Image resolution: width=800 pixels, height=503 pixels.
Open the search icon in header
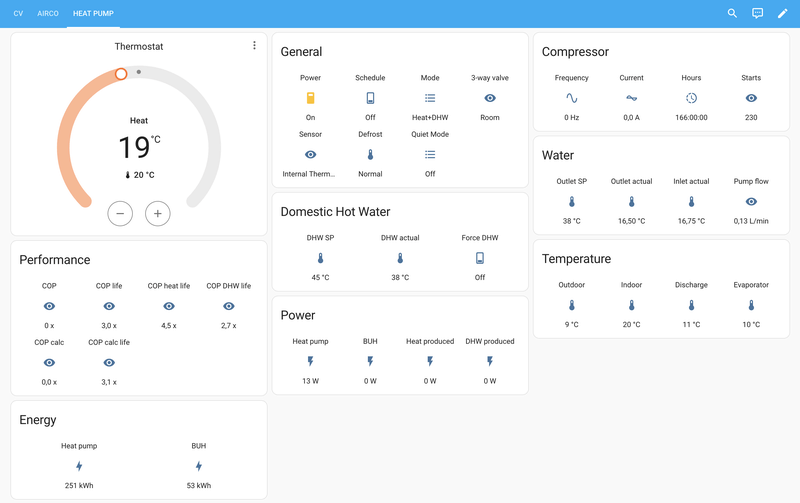click(x=732, y=13)
